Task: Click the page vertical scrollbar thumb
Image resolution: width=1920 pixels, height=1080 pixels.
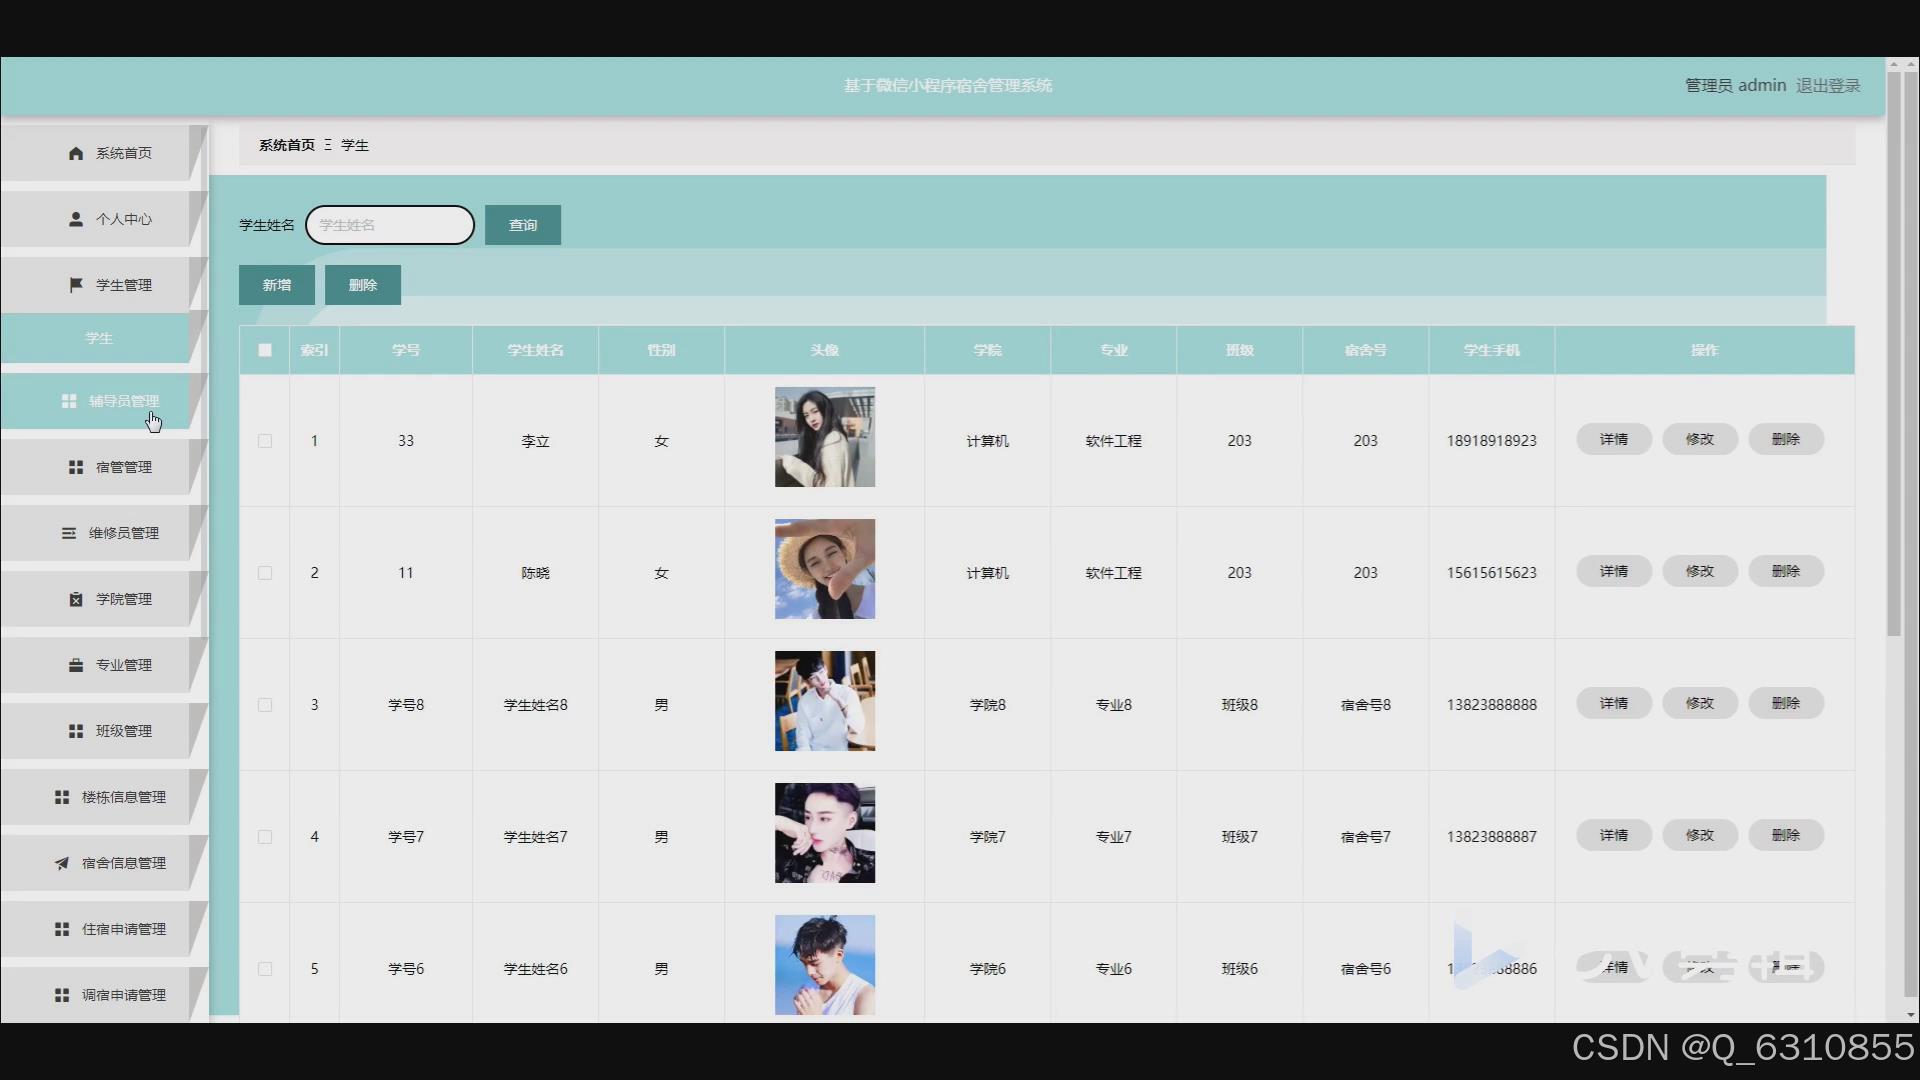Action: (x=1893, y=350)
